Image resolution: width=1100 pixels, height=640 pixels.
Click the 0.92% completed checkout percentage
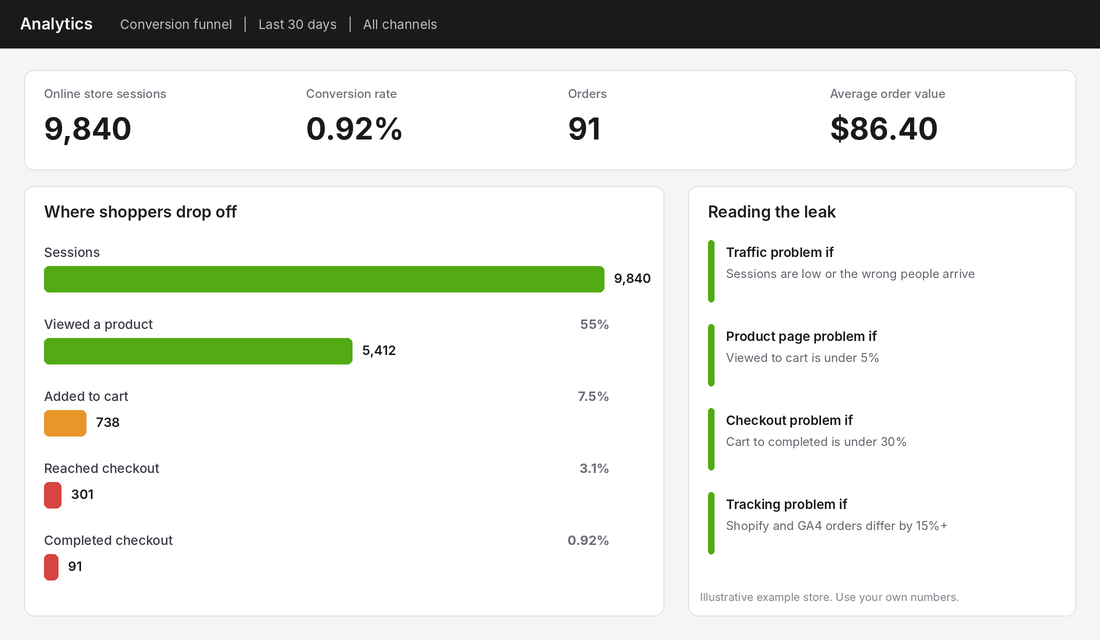tap(588, 540)
